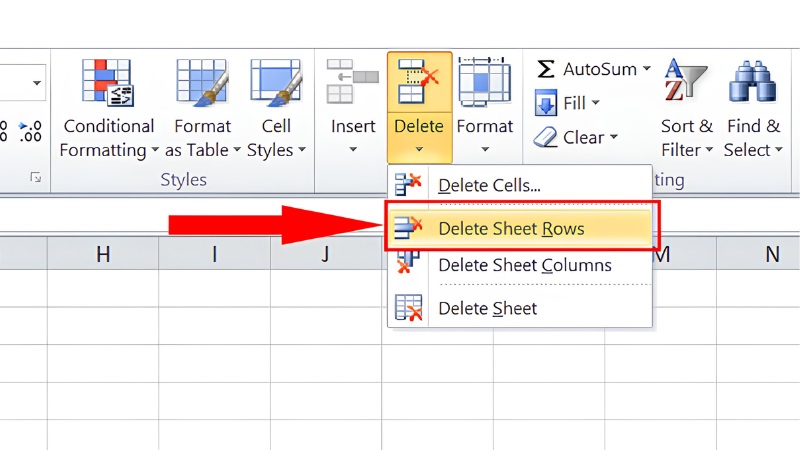Expand the AutoSum dropdown arrow
The image size is (800, 450).
click(x=646, y=68)
